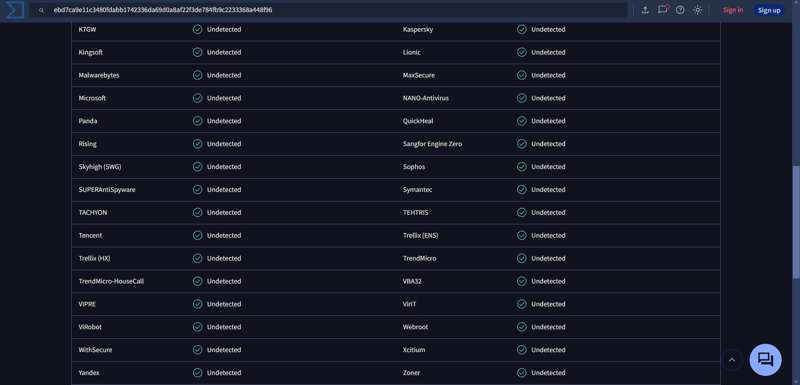Click the check icon in TACHYON row
Viewport: 800px width, 385px height.
pyautogui.click(x=197, y=213)
